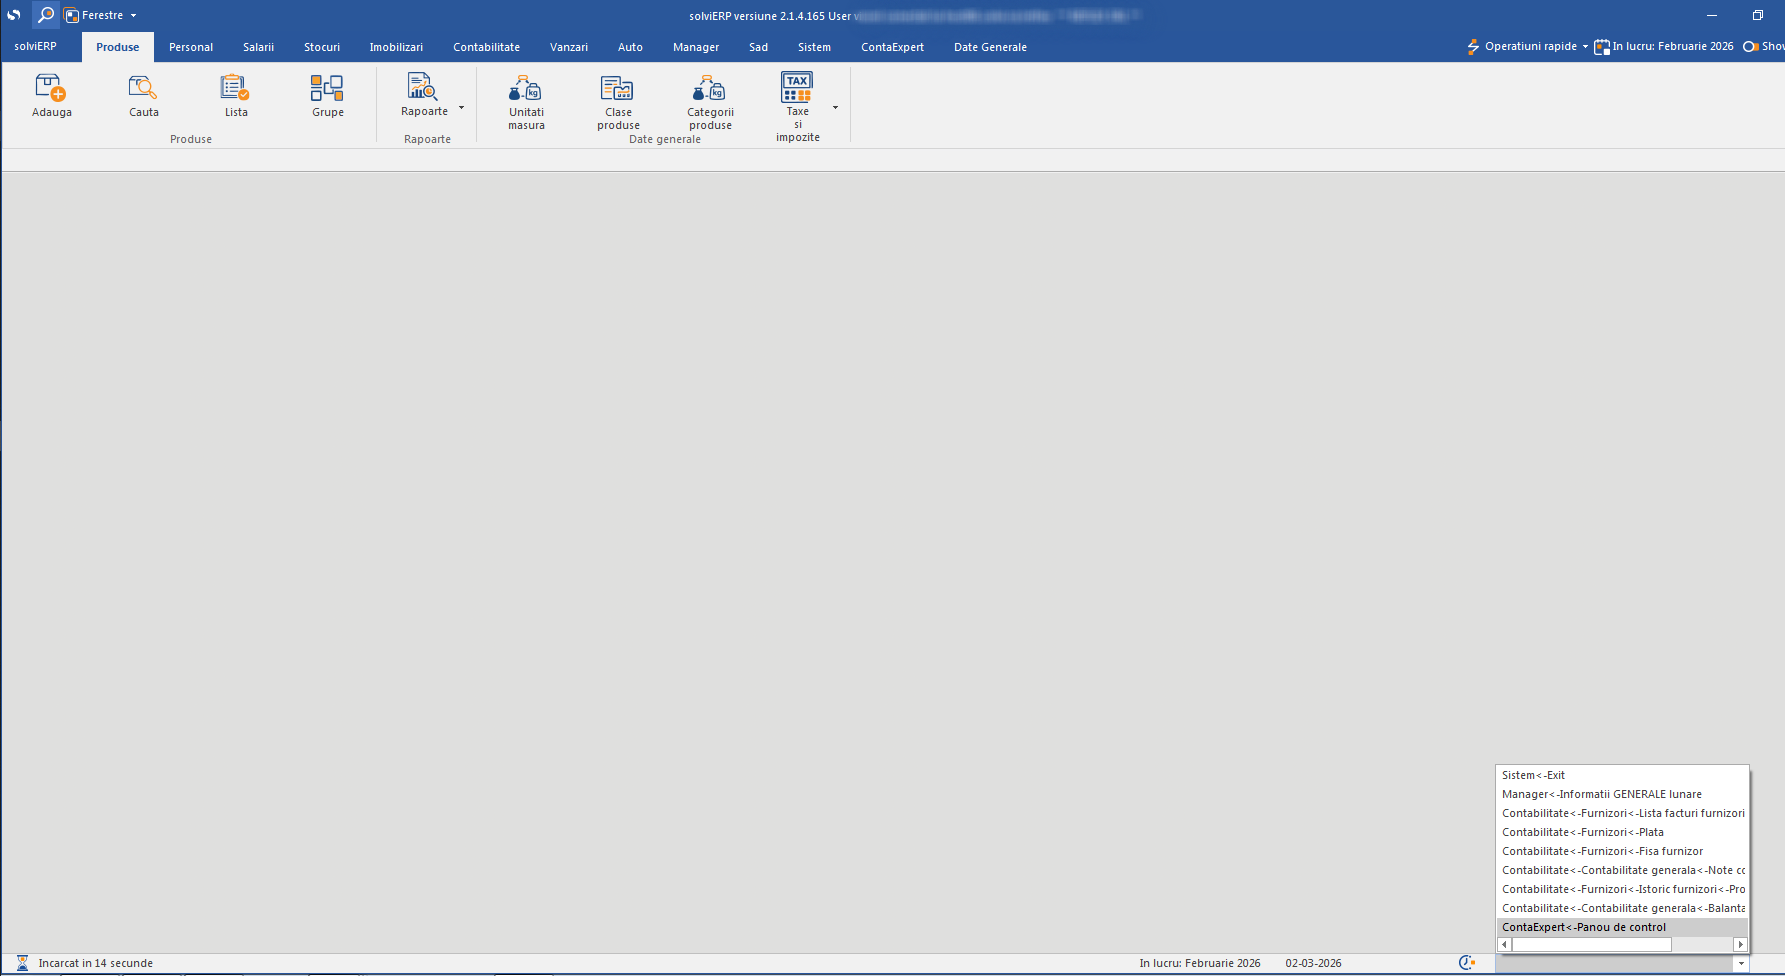This screenshot has height=976, width=1785.
Task: Click the clock history icon in status bar
Action: tap(1466, 963)
